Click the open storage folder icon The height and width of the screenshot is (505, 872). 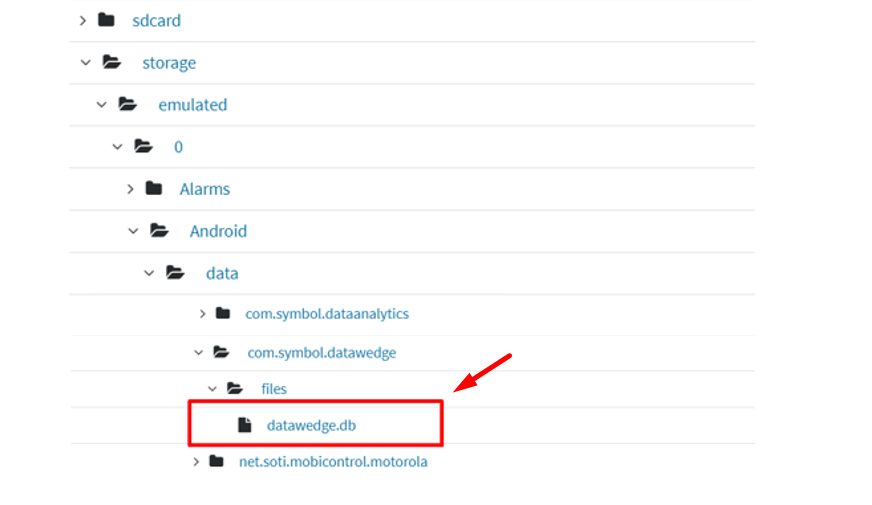[112, 62]
